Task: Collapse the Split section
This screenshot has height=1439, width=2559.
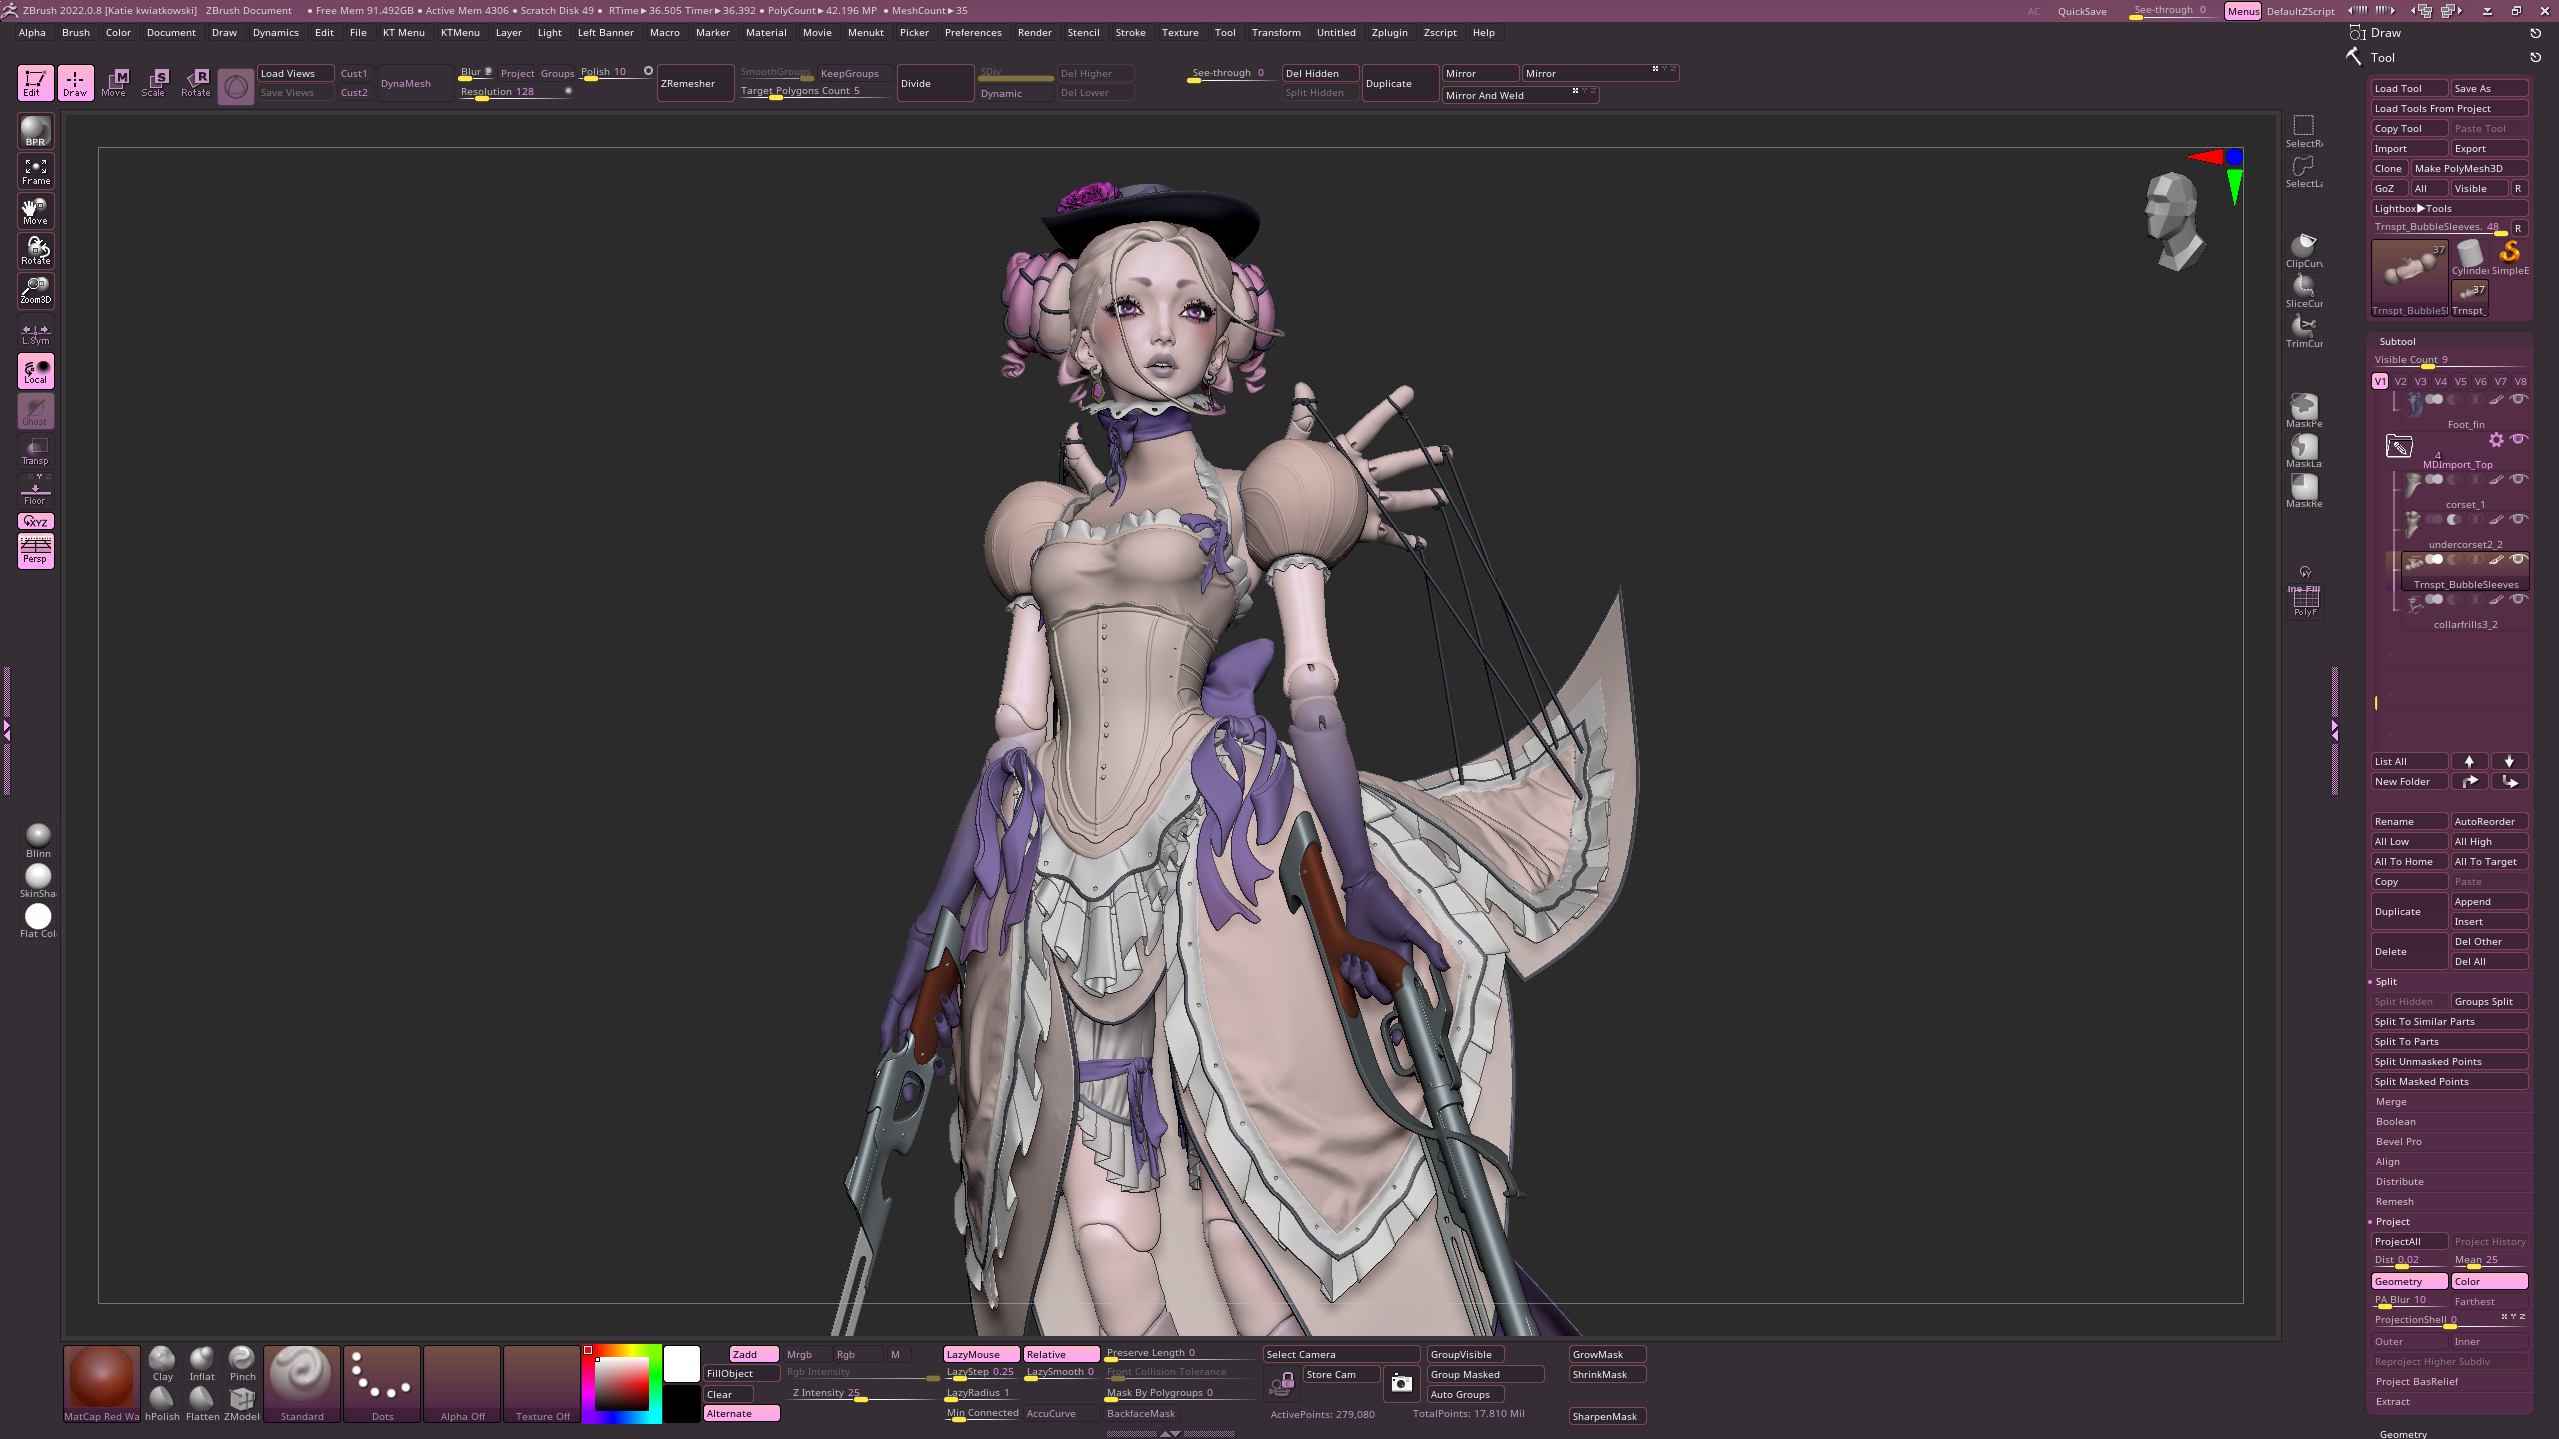Action: coord(2386,981)
